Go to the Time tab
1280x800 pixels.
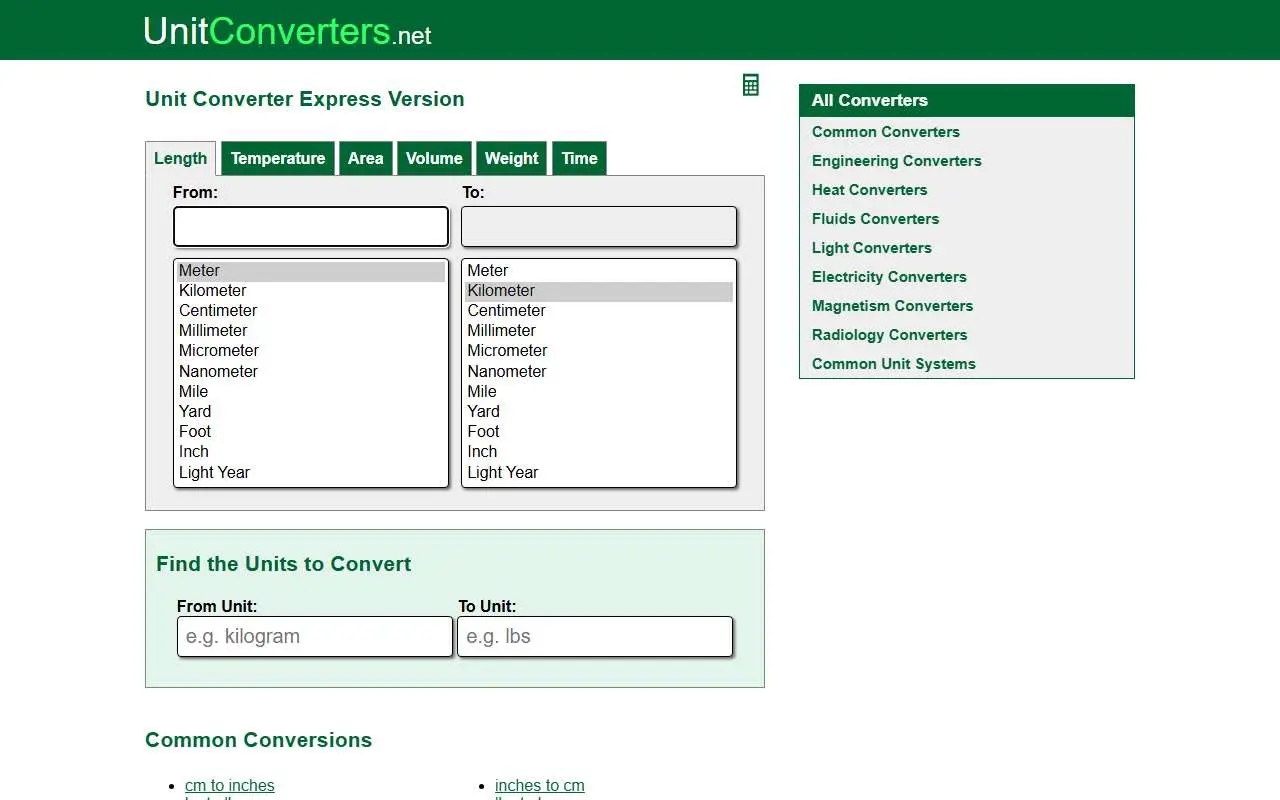[580, 158]
